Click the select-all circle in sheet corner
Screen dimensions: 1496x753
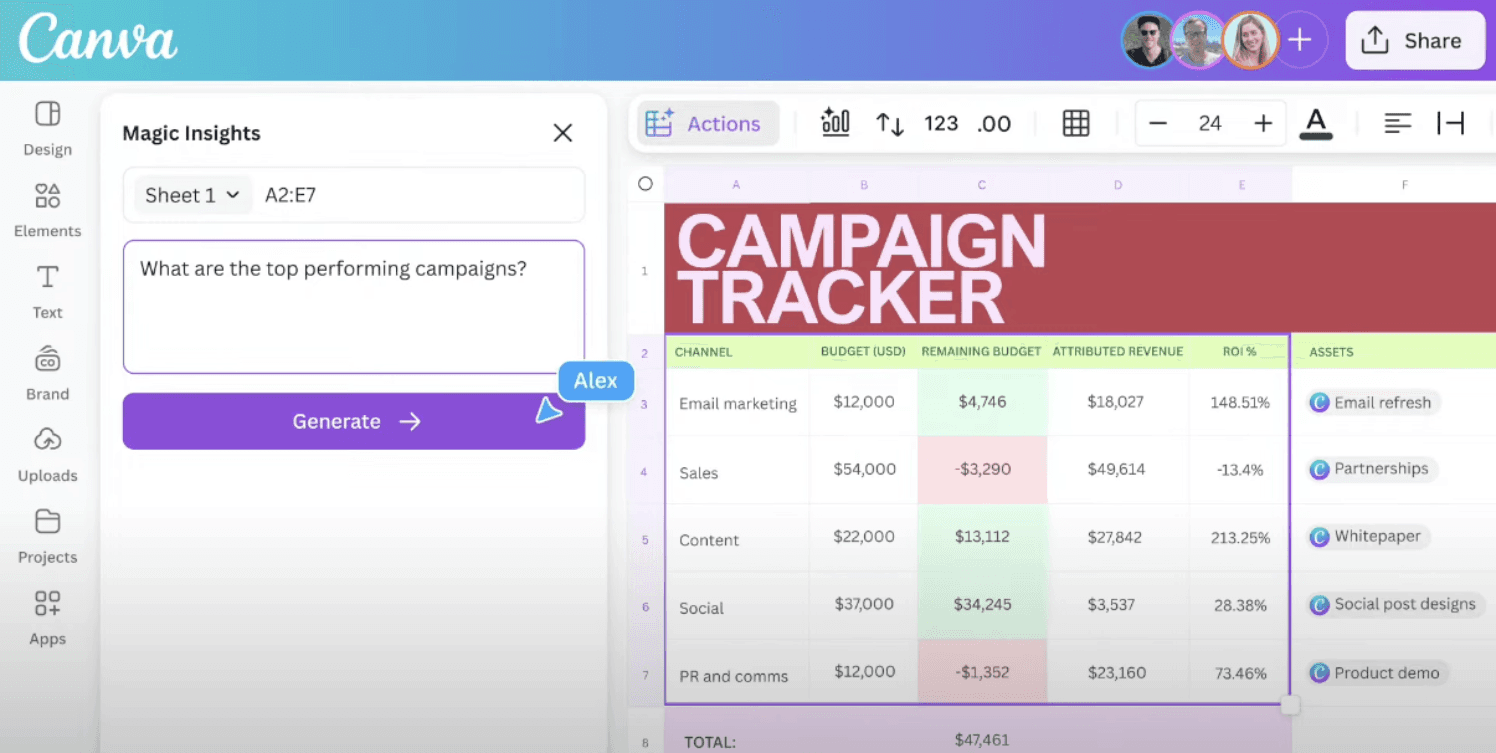coord(645,184)
